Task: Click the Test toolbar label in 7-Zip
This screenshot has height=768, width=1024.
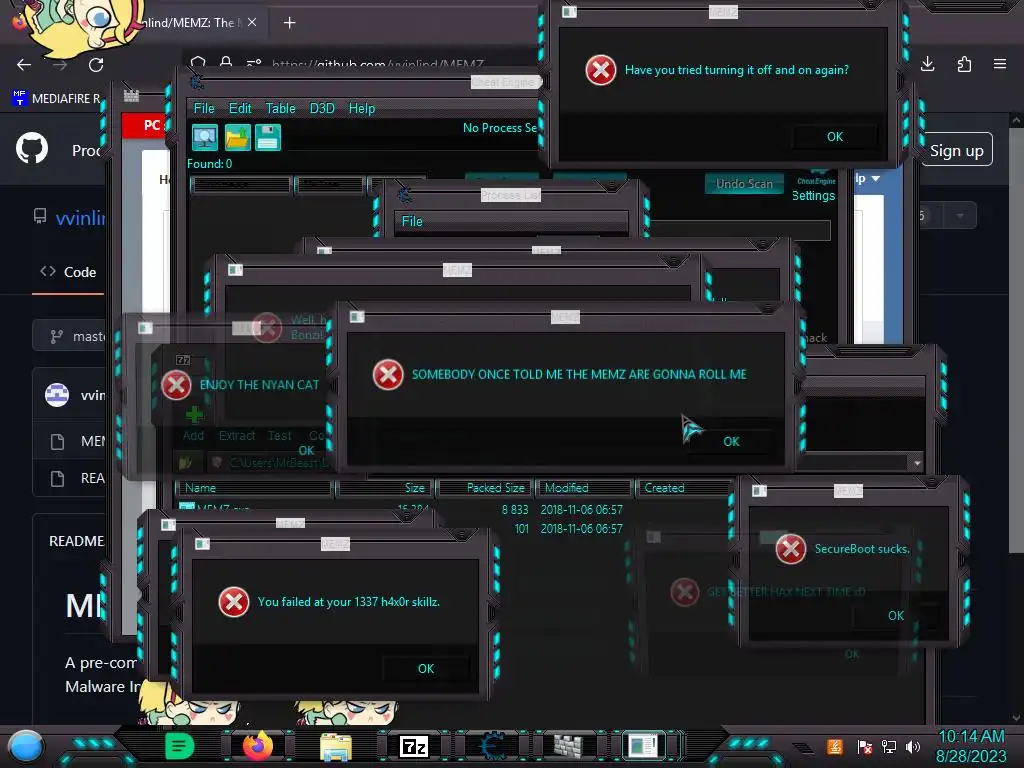Action: click(280, 436)
